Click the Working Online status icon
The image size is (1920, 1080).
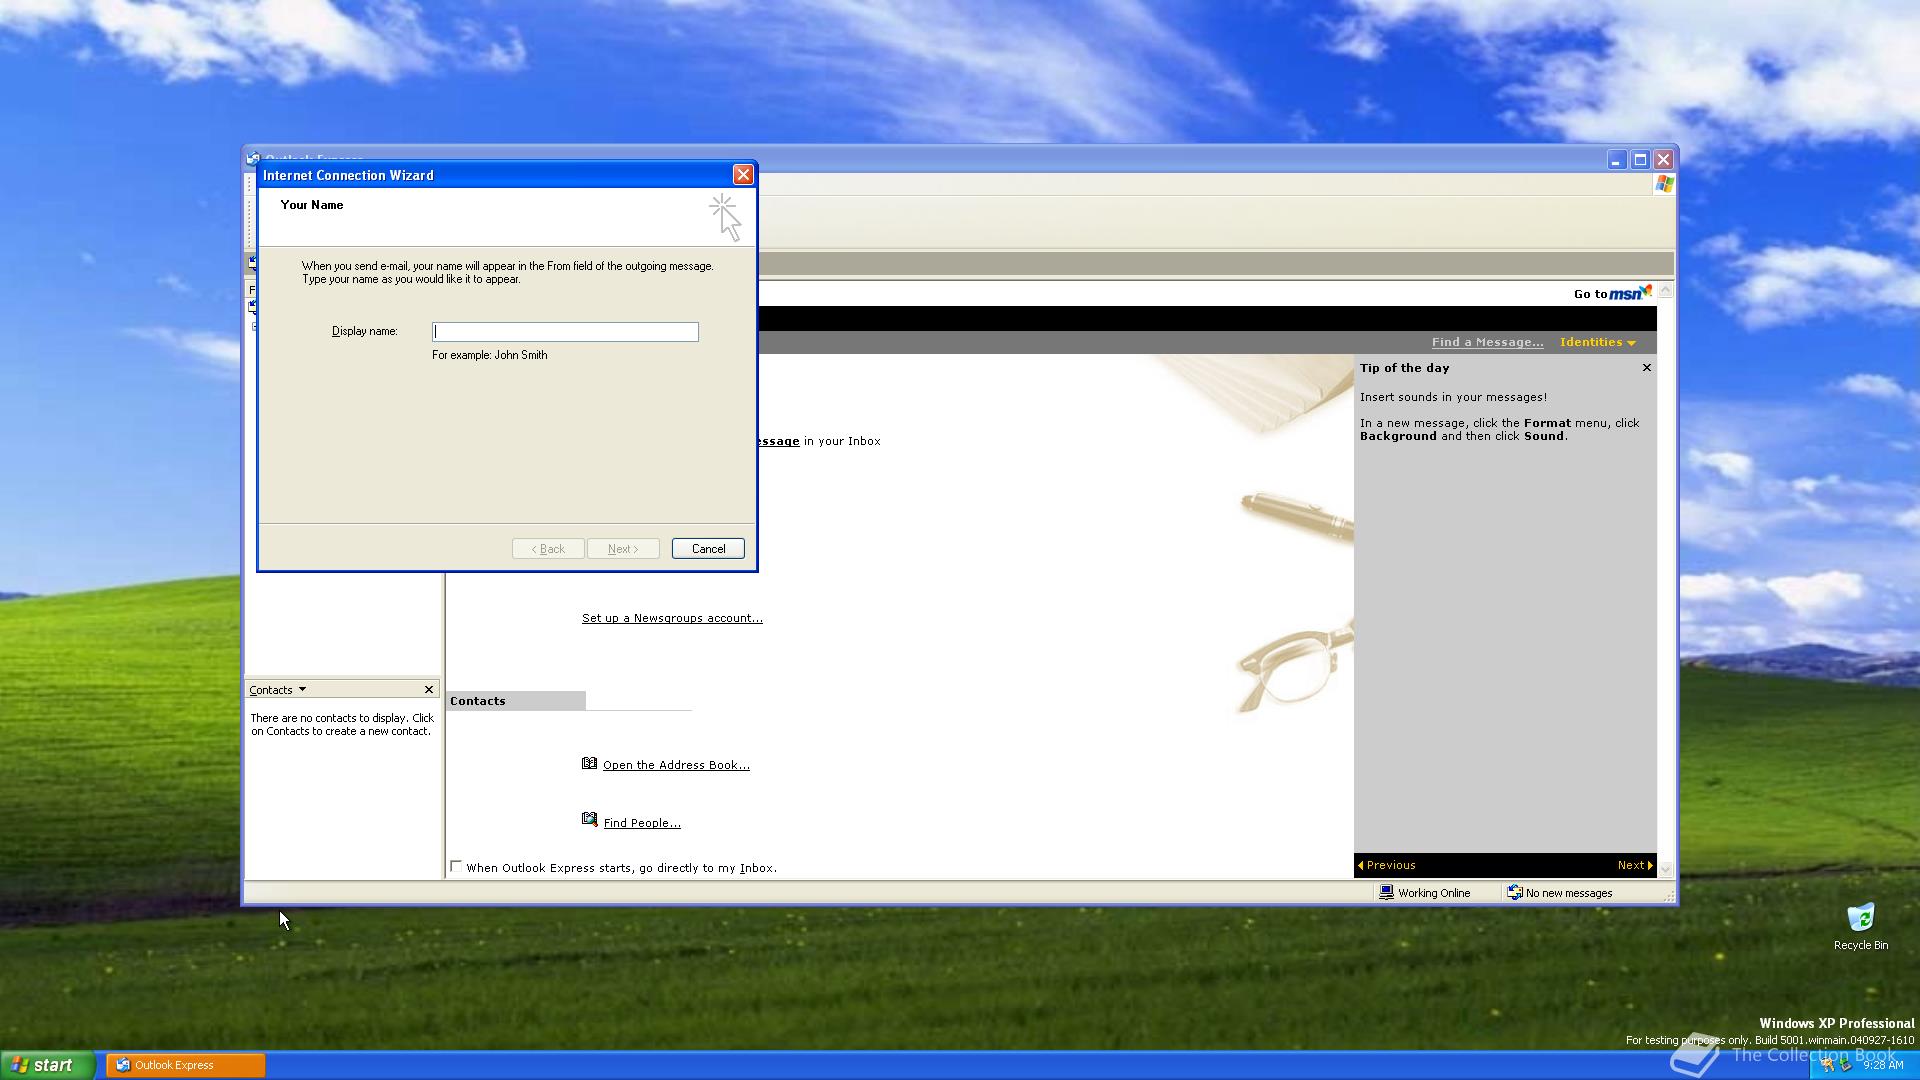(x=1386, y=892)
